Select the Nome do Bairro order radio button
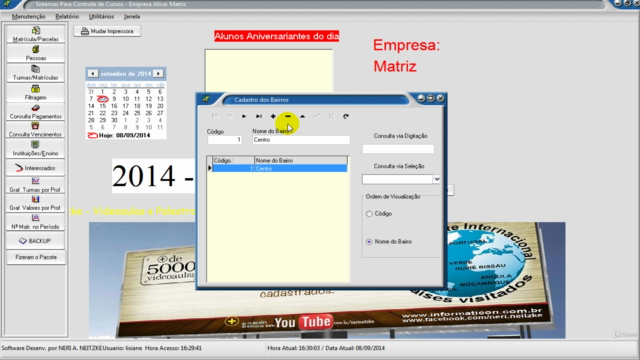This screenshot has height=360, width=640. 369,242
